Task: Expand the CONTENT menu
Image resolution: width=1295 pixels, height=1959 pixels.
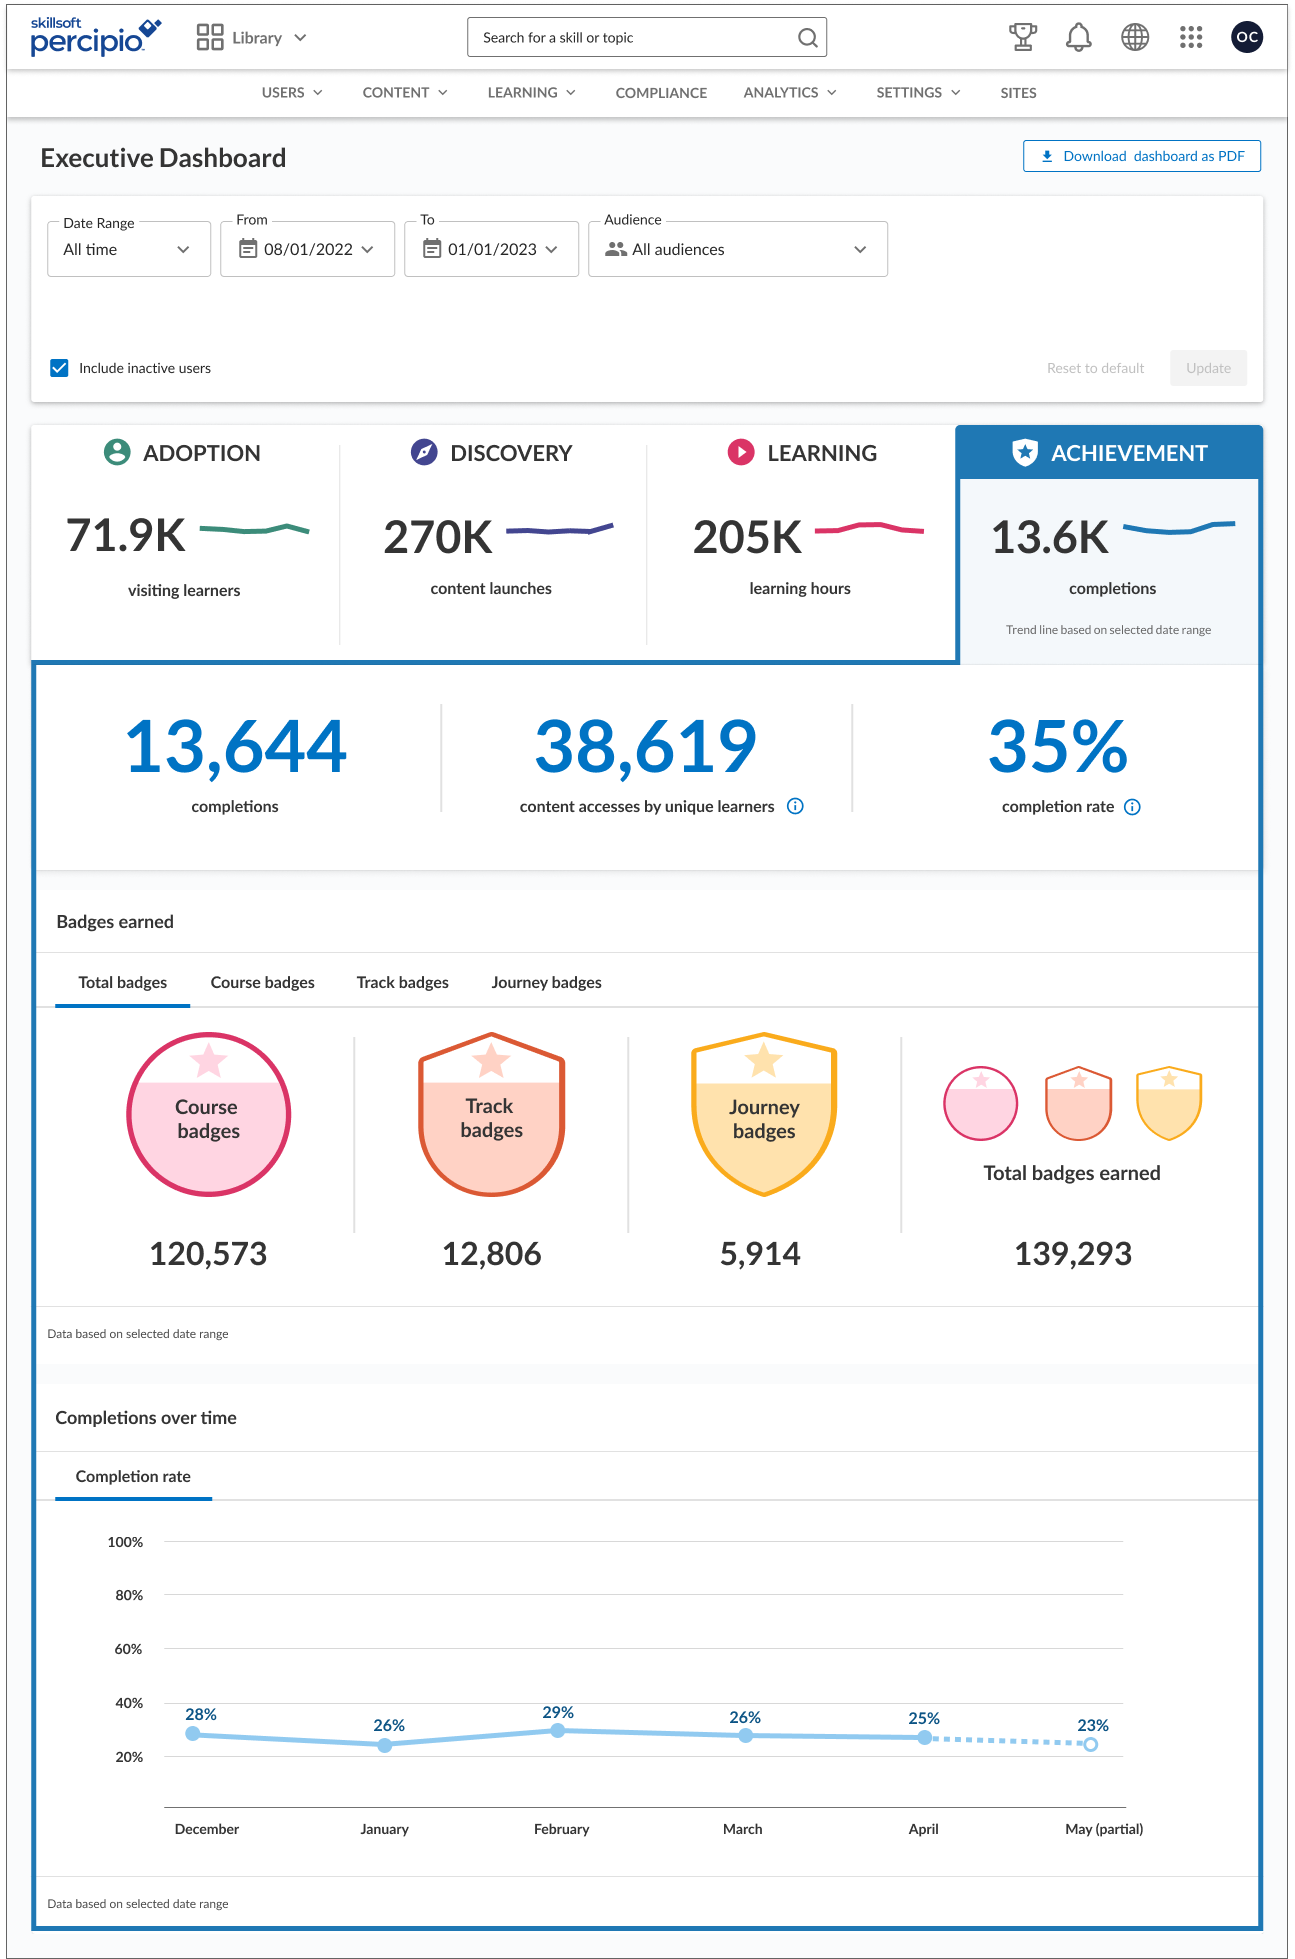Action: tap(405, 92)
